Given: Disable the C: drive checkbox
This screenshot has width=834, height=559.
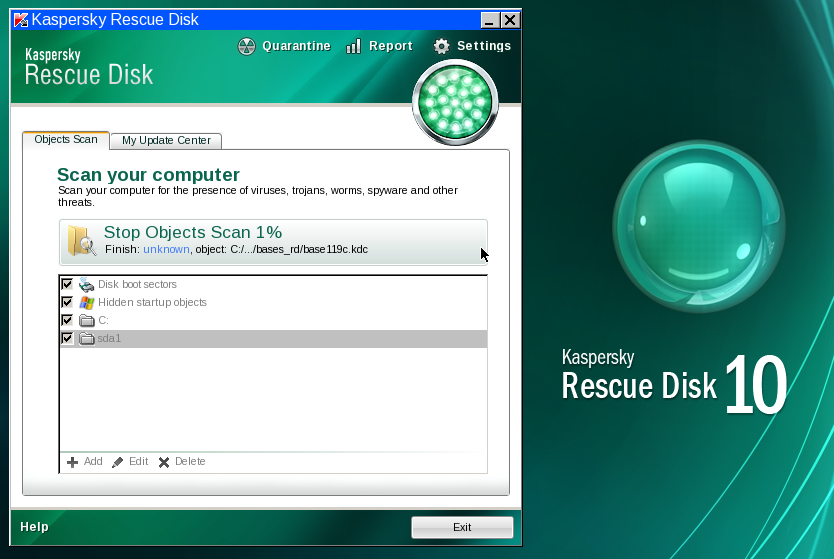Looking at the screenshot, I should coord(67,320).
